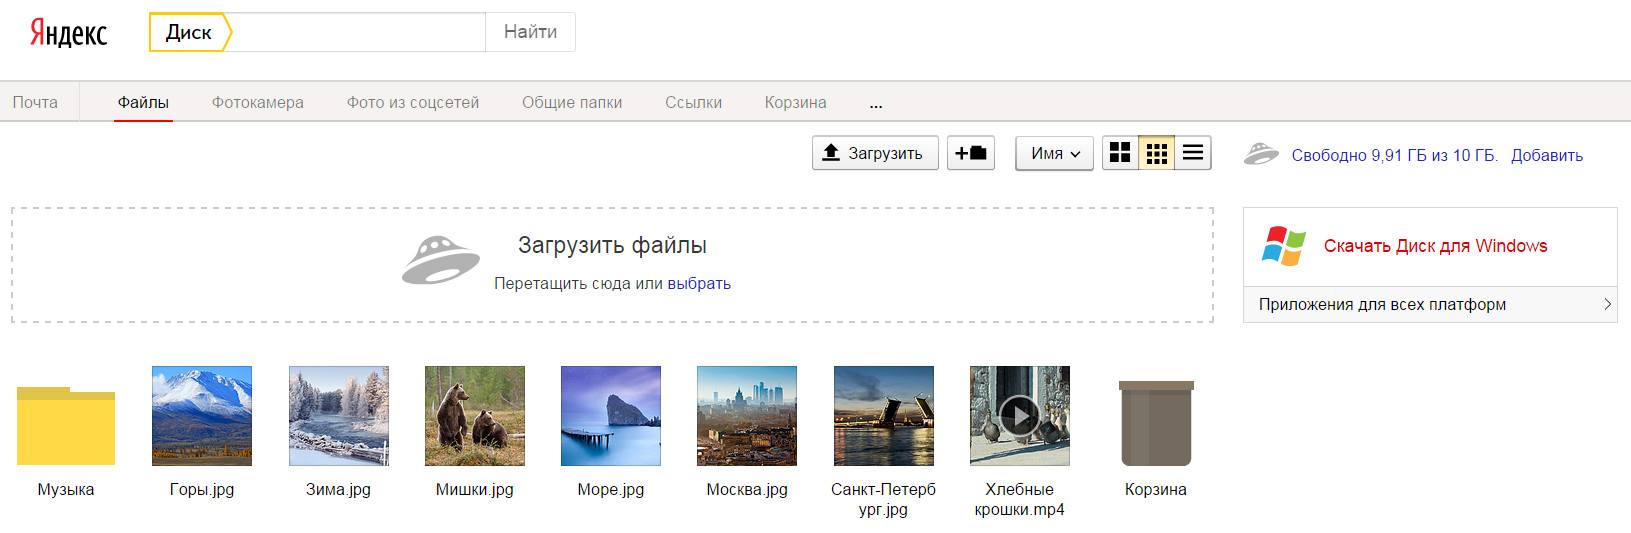Click the Яндекс logo
The height and width of the screenshot is (533, 1631).
(x=68, y=32)
